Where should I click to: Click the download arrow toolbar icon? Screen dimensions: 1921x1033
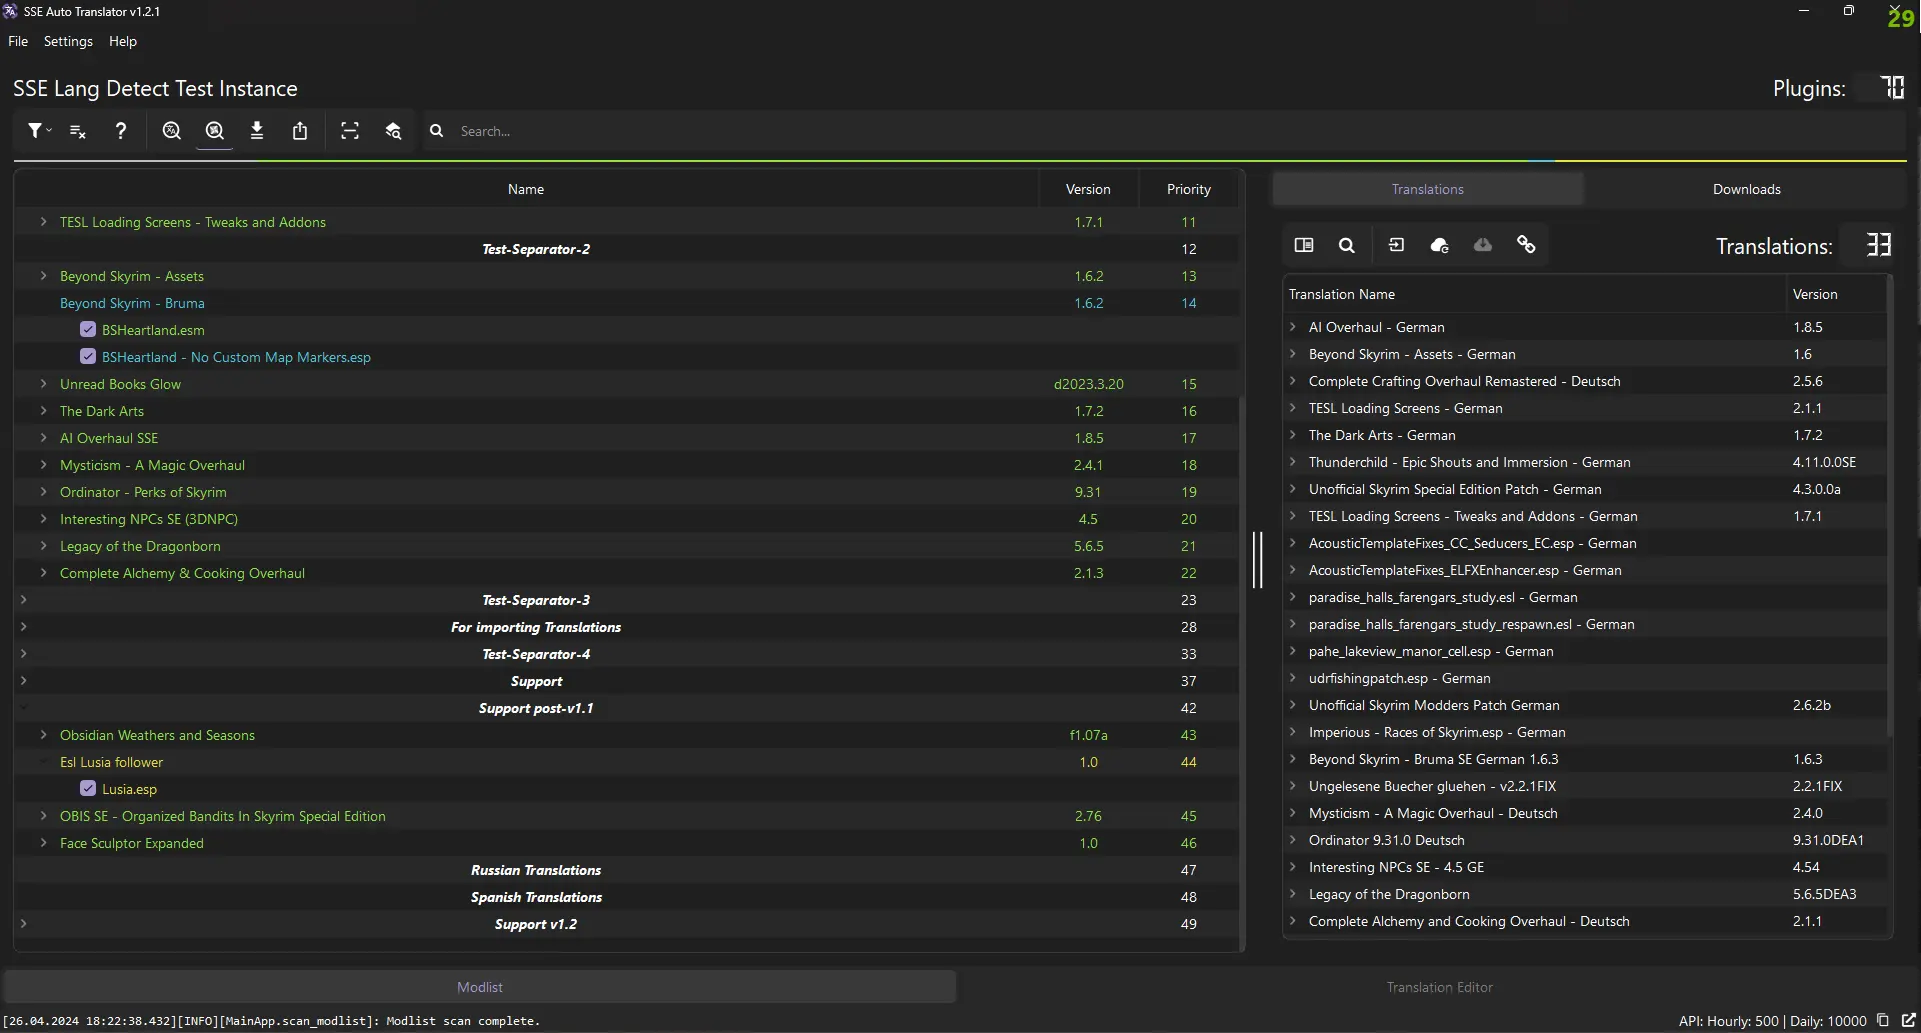coord(257,131)
